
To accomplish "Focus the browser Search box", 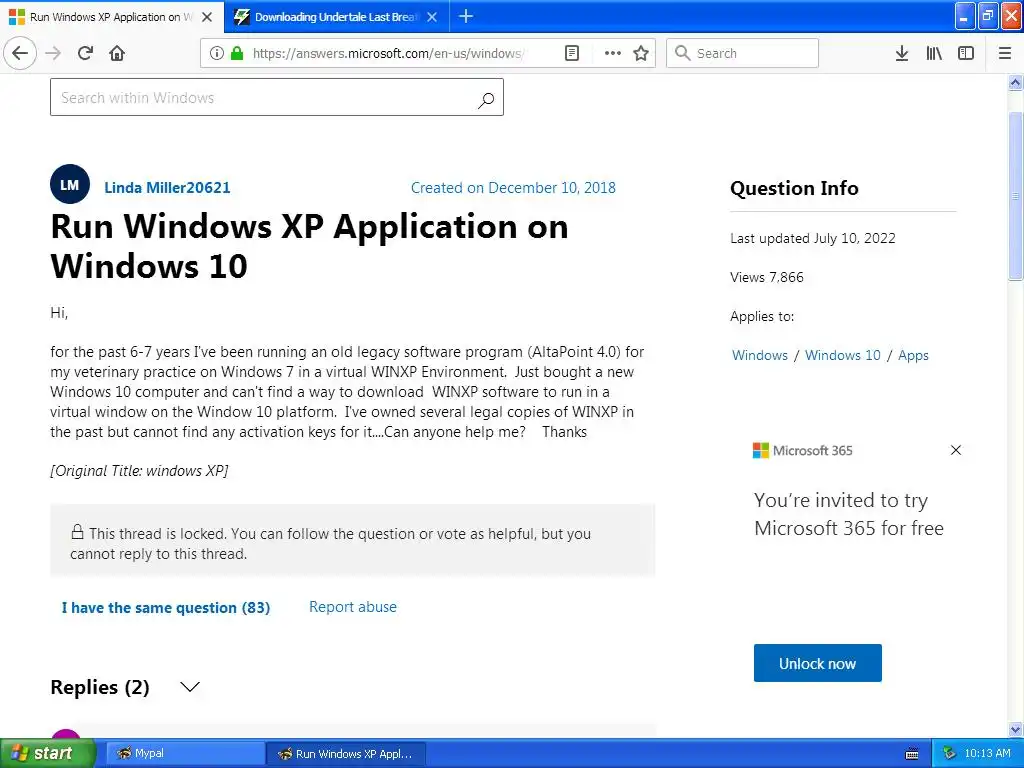I will (x=742, y=53).
